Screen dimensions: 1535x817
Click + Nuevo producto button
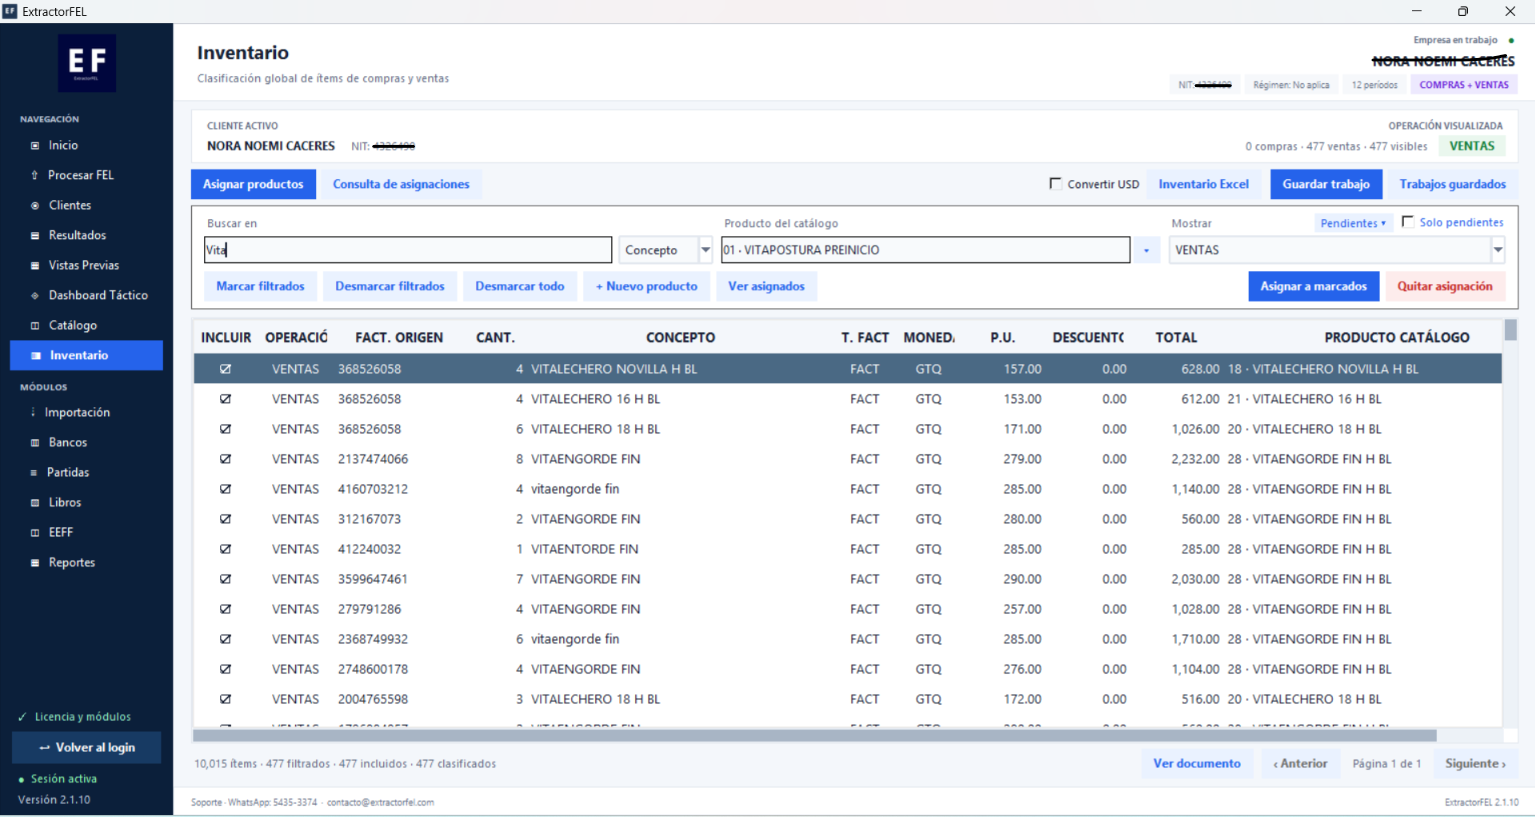(x=647, y=286)
